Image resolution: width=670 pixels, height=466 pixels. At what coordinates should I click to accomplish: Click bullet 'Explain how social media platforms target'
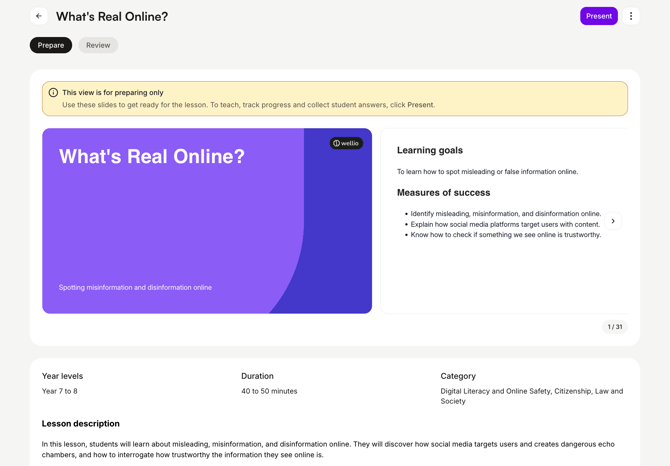(505, 224)
